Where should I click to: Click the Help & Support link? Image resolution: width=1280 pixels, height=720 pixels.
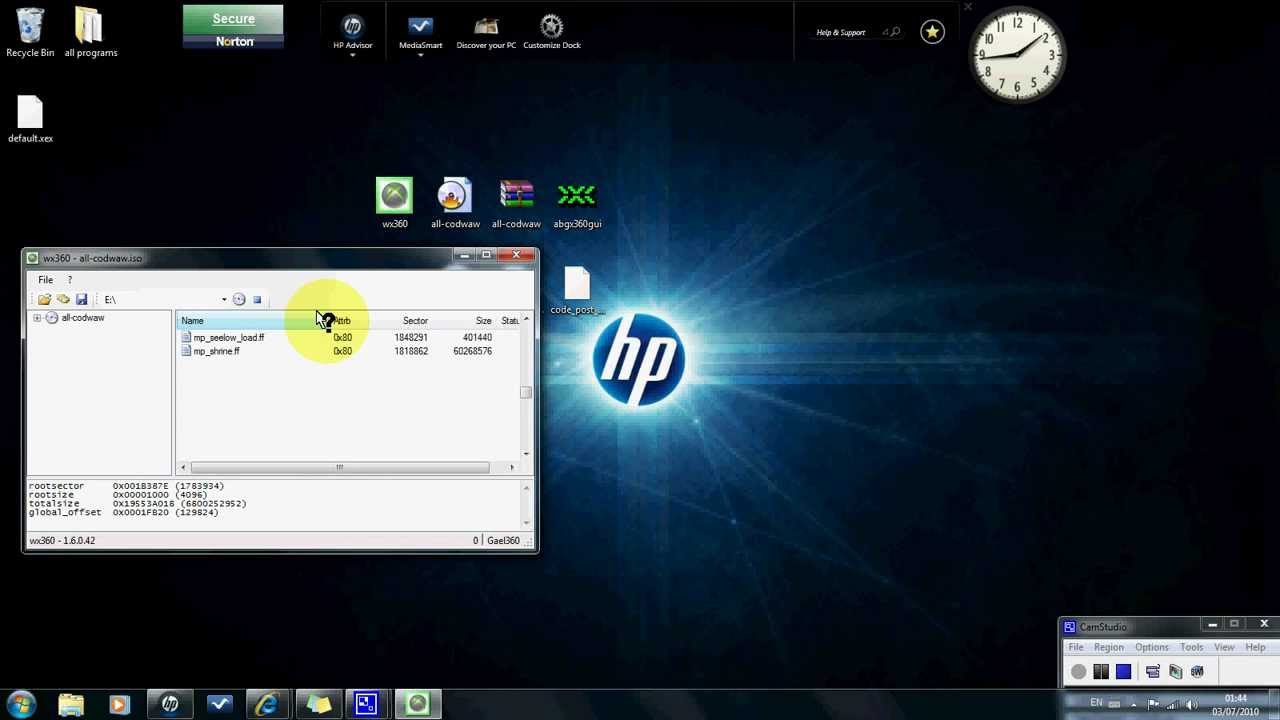pos(840,33)
